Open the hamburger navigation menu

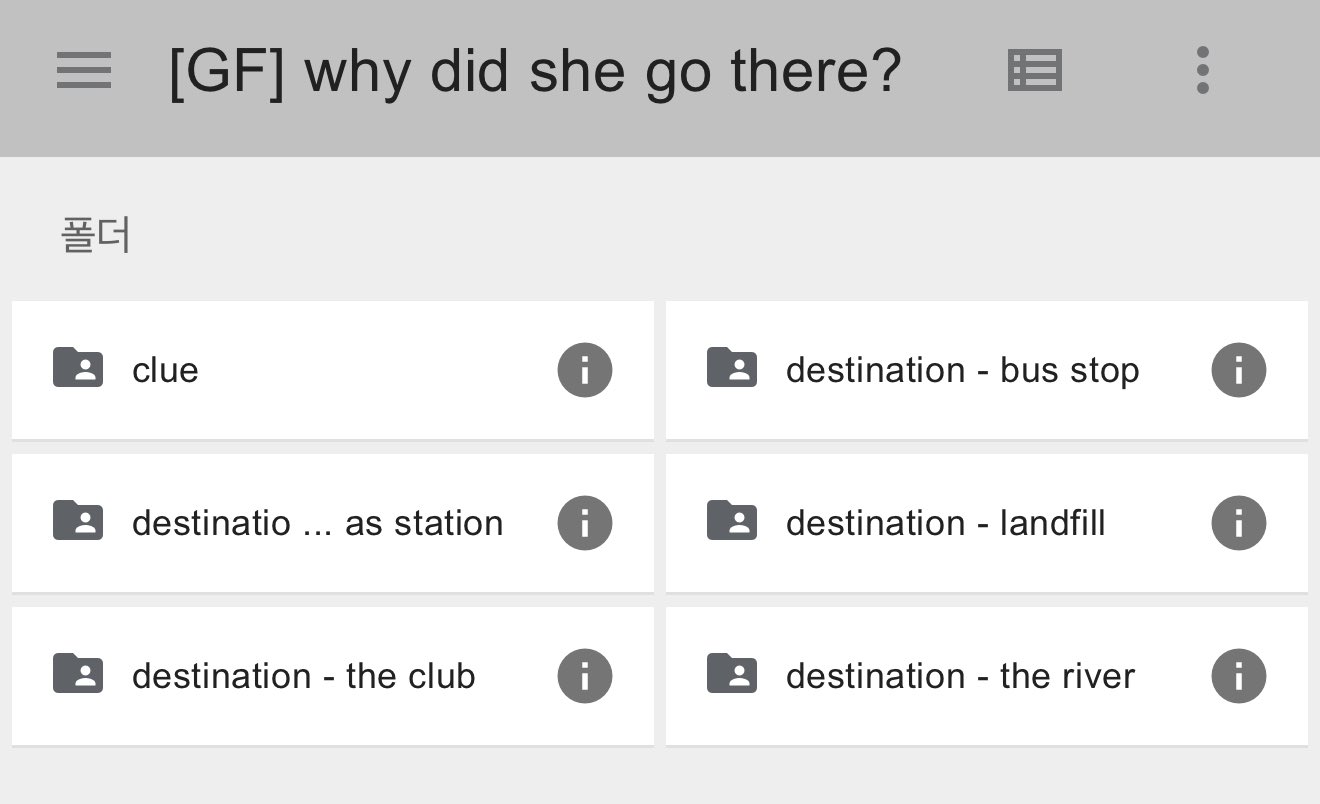click(x=84, y=72)
